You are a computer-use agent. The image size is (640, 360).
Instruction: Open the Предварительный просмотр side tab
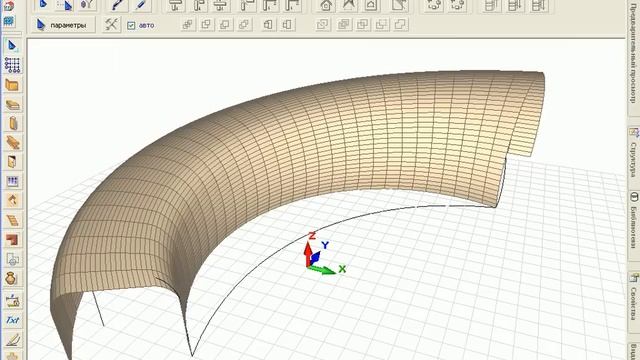tap(633, 57)
